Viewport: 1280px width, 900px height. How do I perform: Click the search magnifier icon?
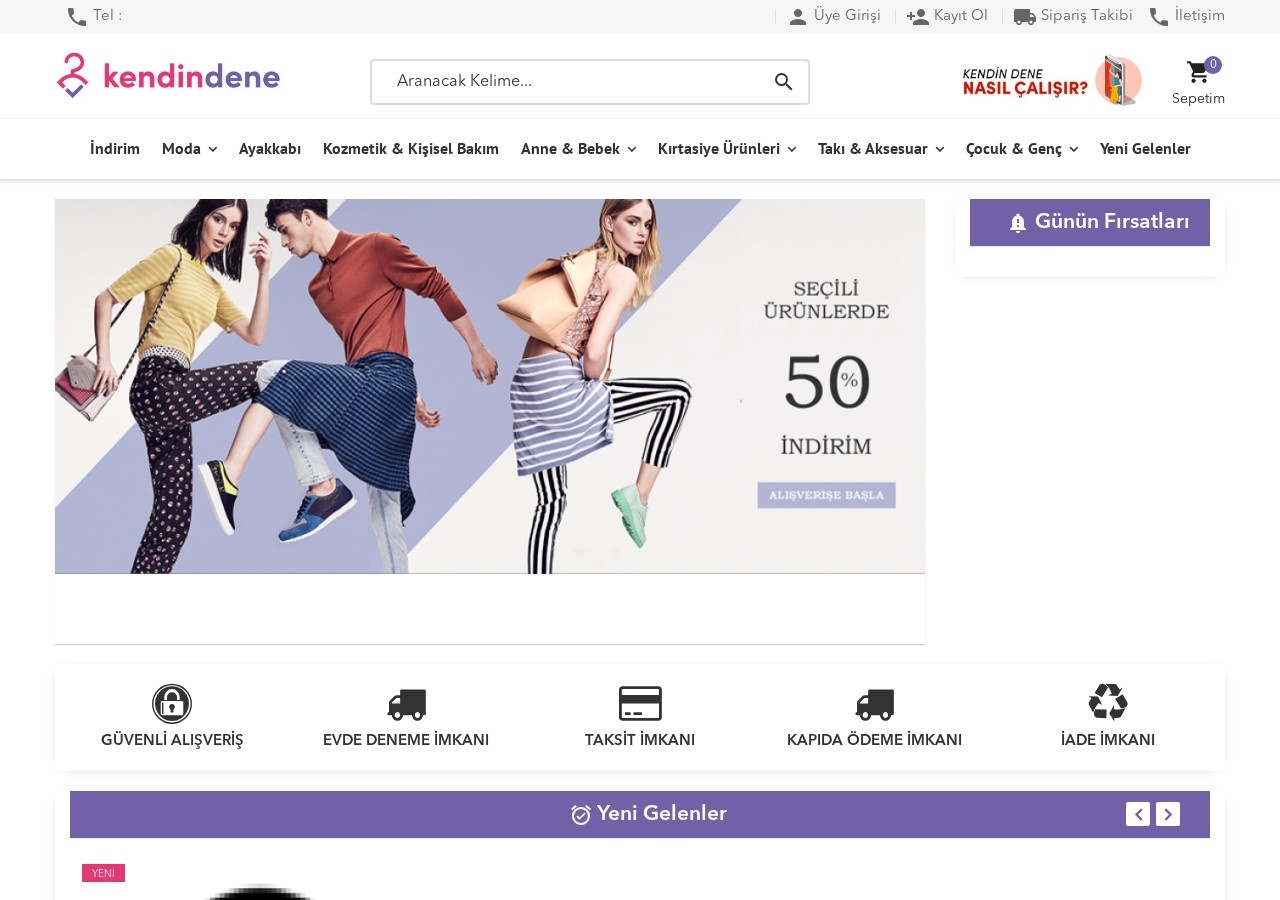tap(784, 82)
